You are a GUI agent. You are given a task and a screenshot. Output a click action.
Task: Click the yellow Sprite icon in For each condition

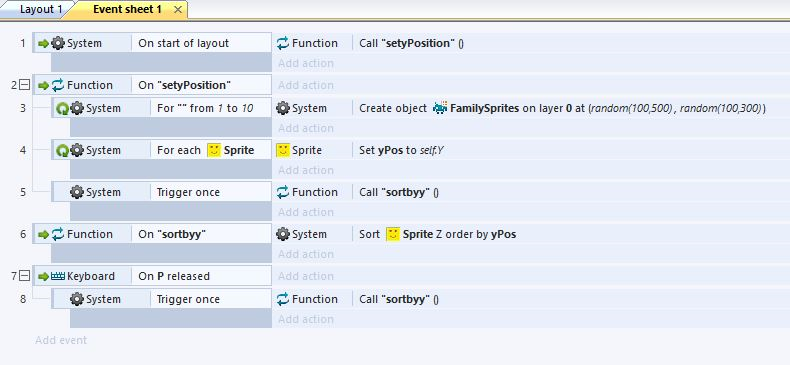(214, 150)
